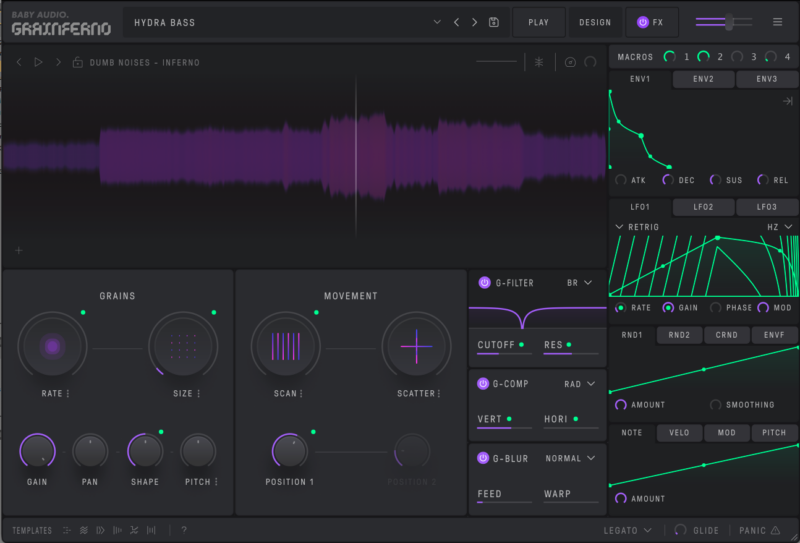
Task: Open SIZE options three-dot menu
Action: click(198, 393)
